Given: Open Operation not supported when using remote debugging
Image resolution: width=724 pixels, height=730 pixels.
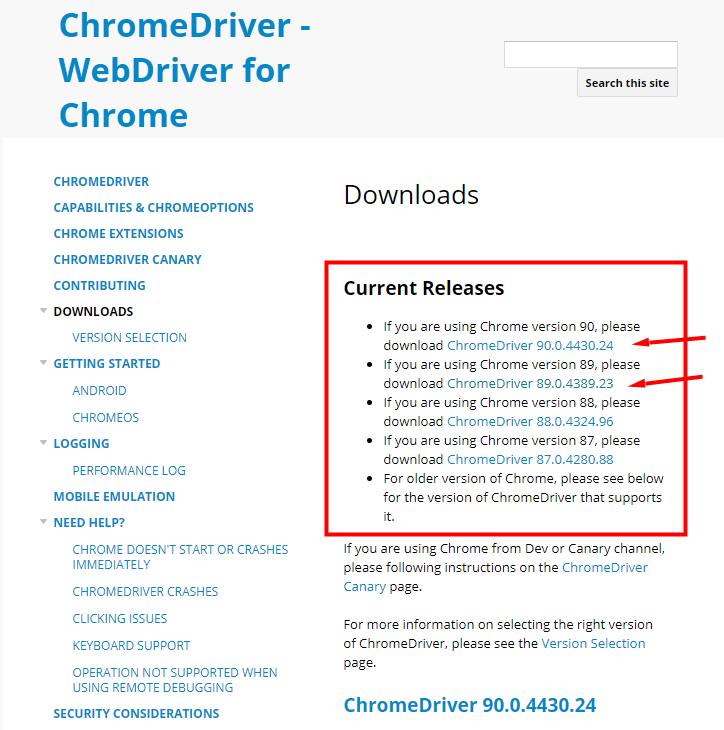Looking at the screenshot, I should coord(175,680).
